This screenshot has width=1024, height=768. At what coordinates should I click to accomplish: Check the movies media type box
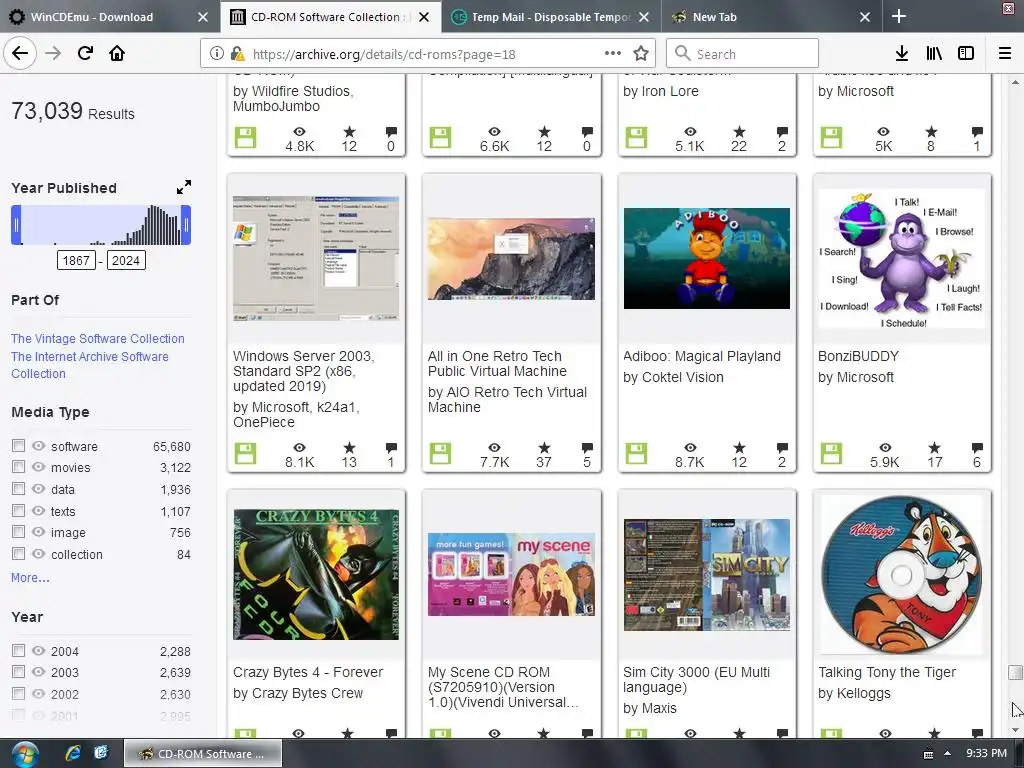18,467
